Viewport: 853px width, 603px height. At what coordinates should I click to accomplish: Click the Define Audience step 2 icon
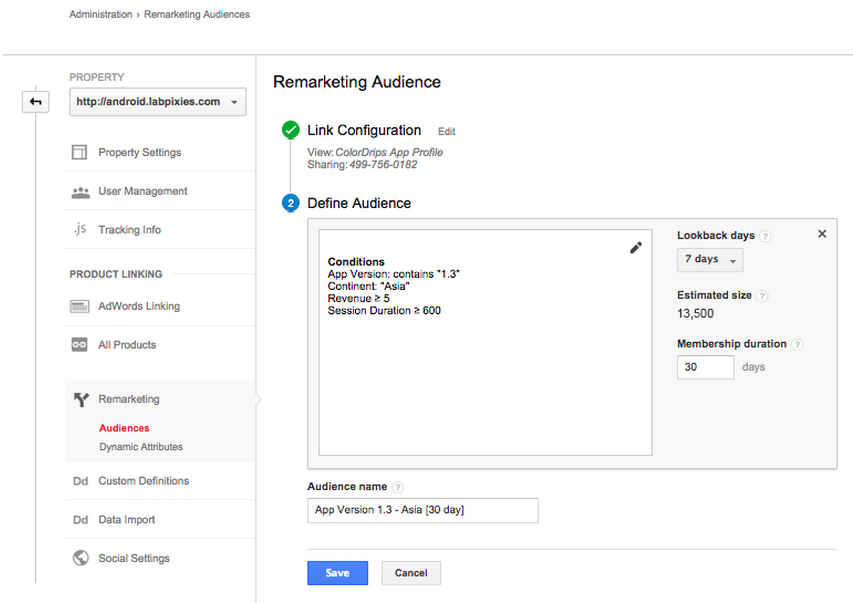click(x=291, y=203)
